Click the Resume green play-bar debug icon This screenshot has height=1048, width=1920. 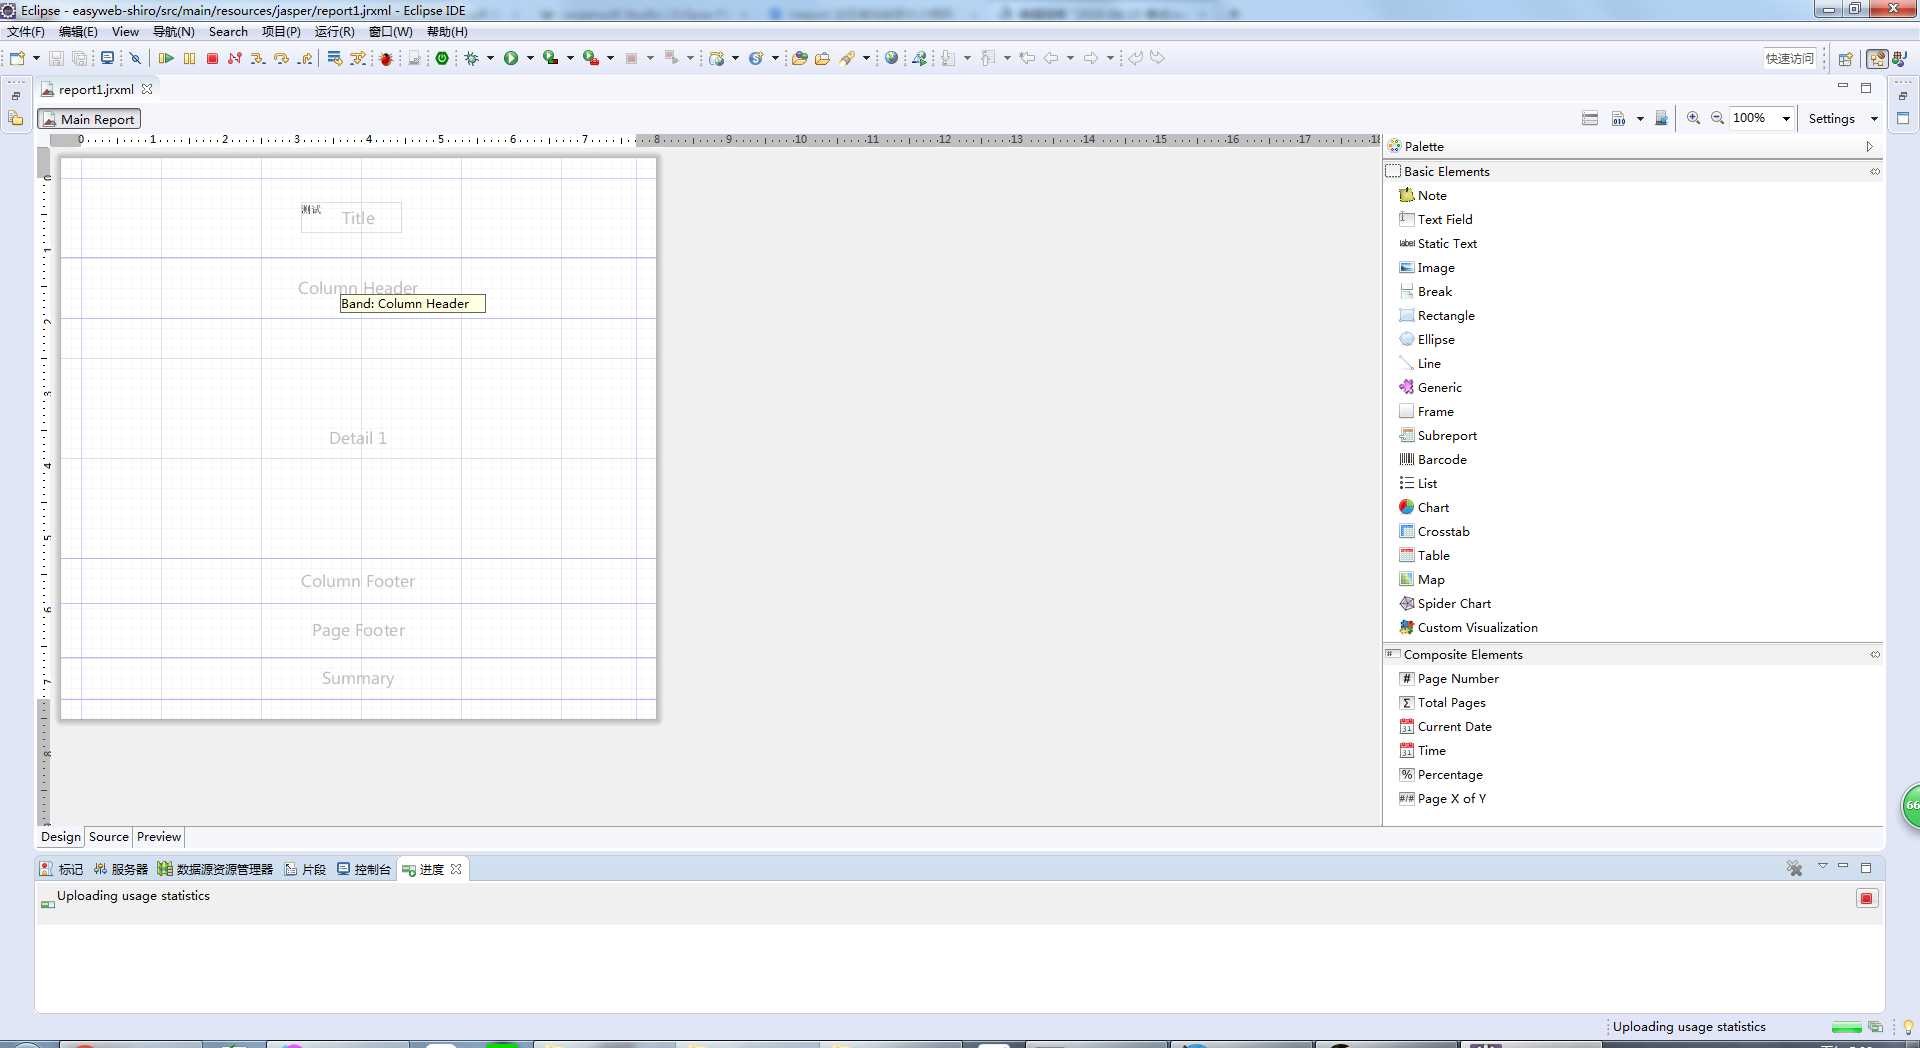(166, 58)
